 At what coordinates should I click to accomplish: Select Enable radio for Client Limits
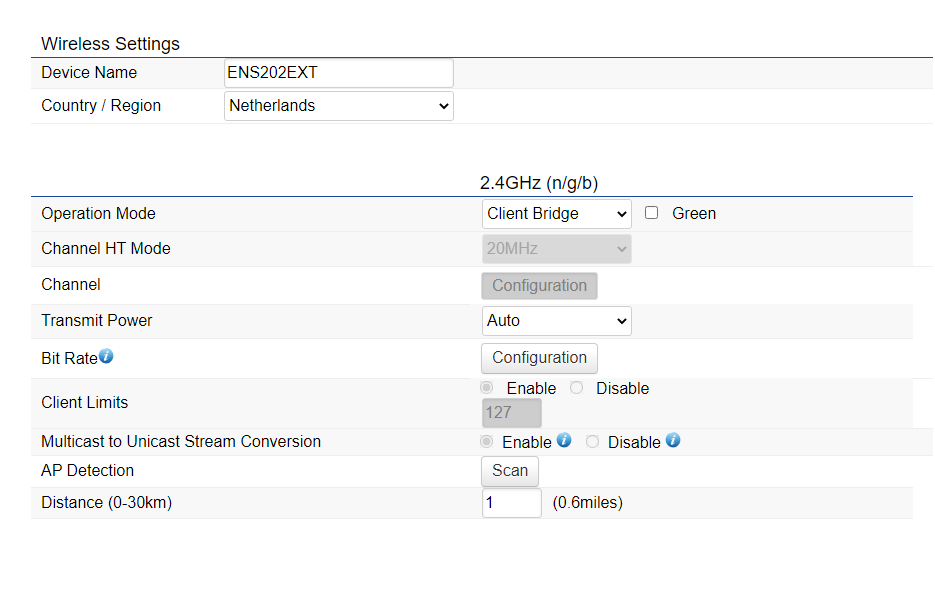(487, 388)
